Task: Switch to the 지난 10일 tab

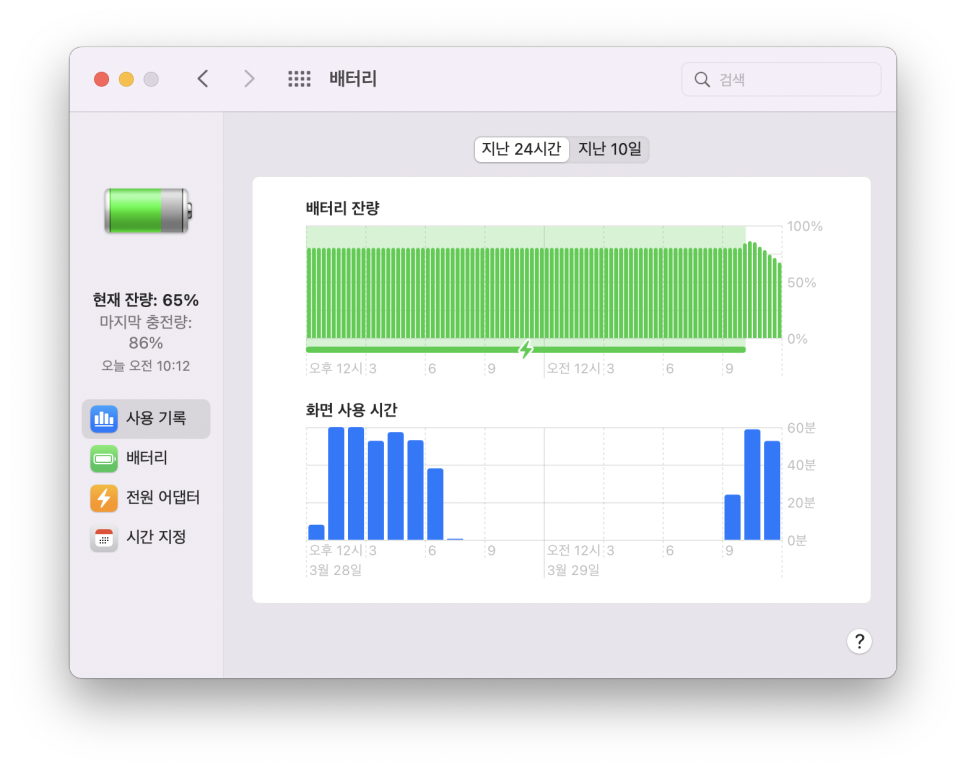Action: point(609,149)
